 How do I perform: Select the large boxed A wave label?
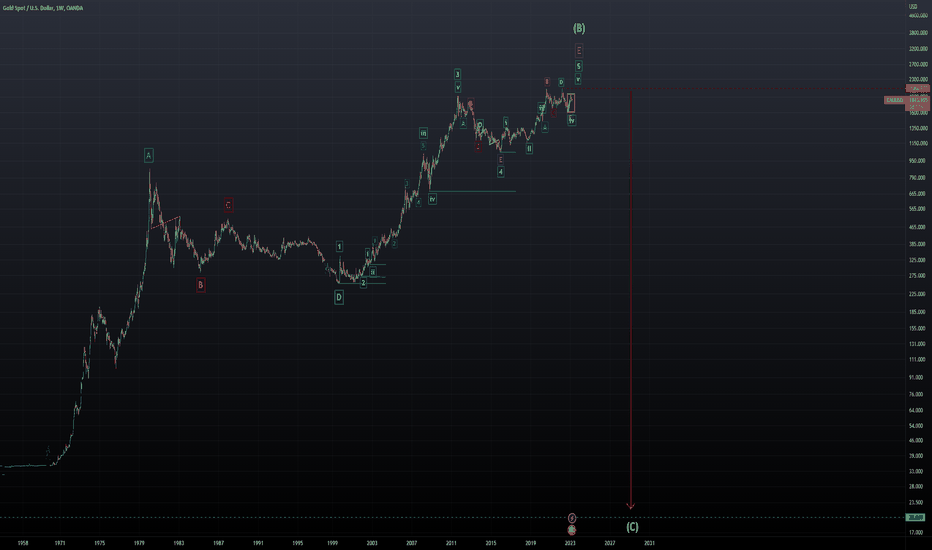149,156
